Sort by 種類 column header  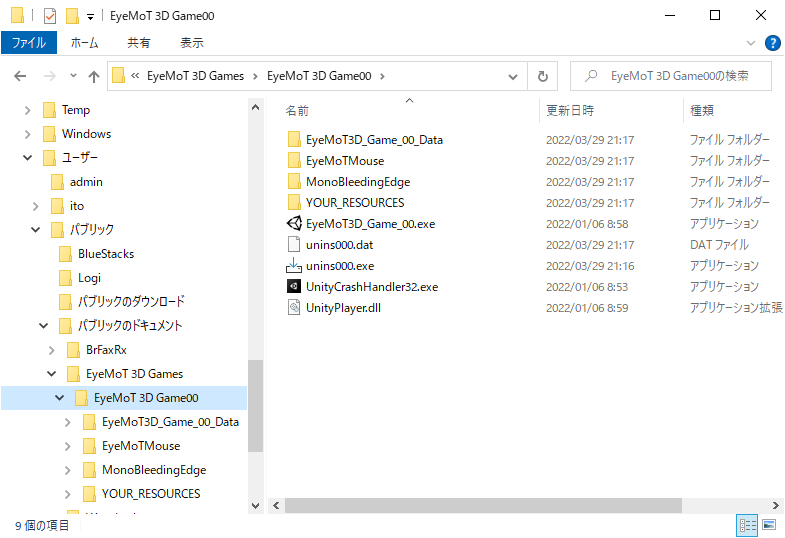click(x=702, y=111)
